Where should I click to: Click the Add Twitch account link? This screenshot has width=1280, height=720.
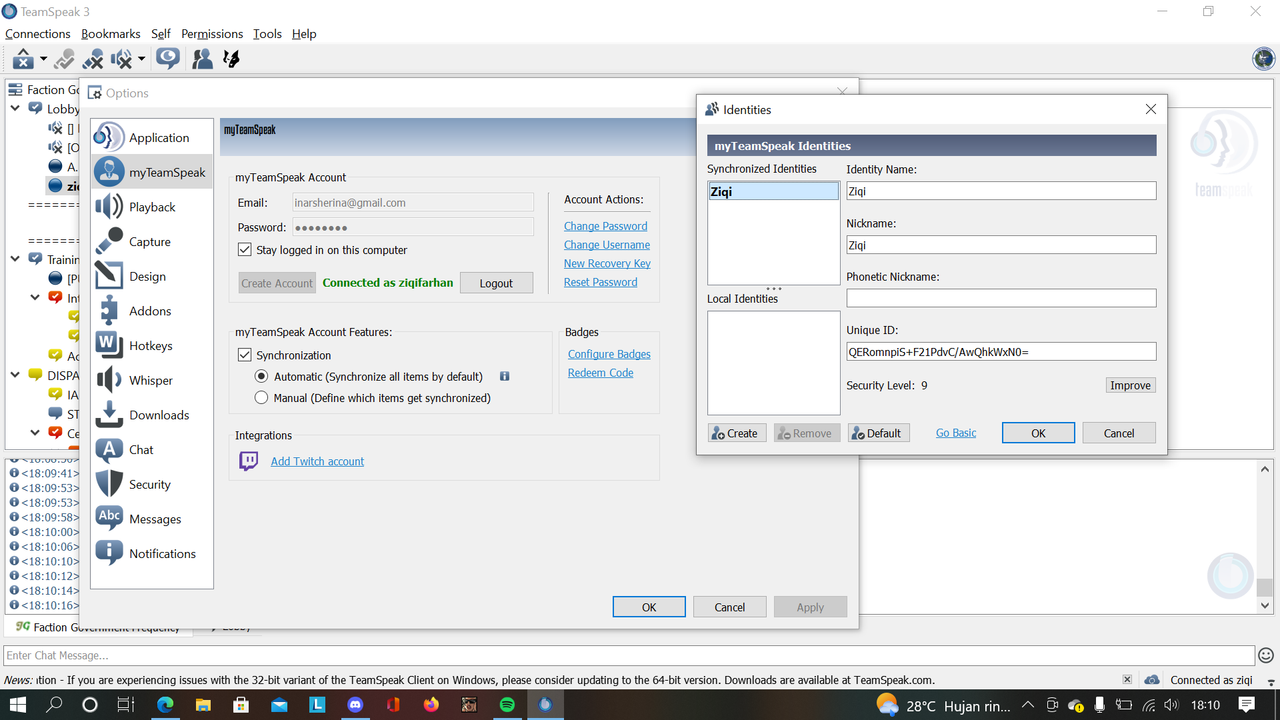pos(317,461)
